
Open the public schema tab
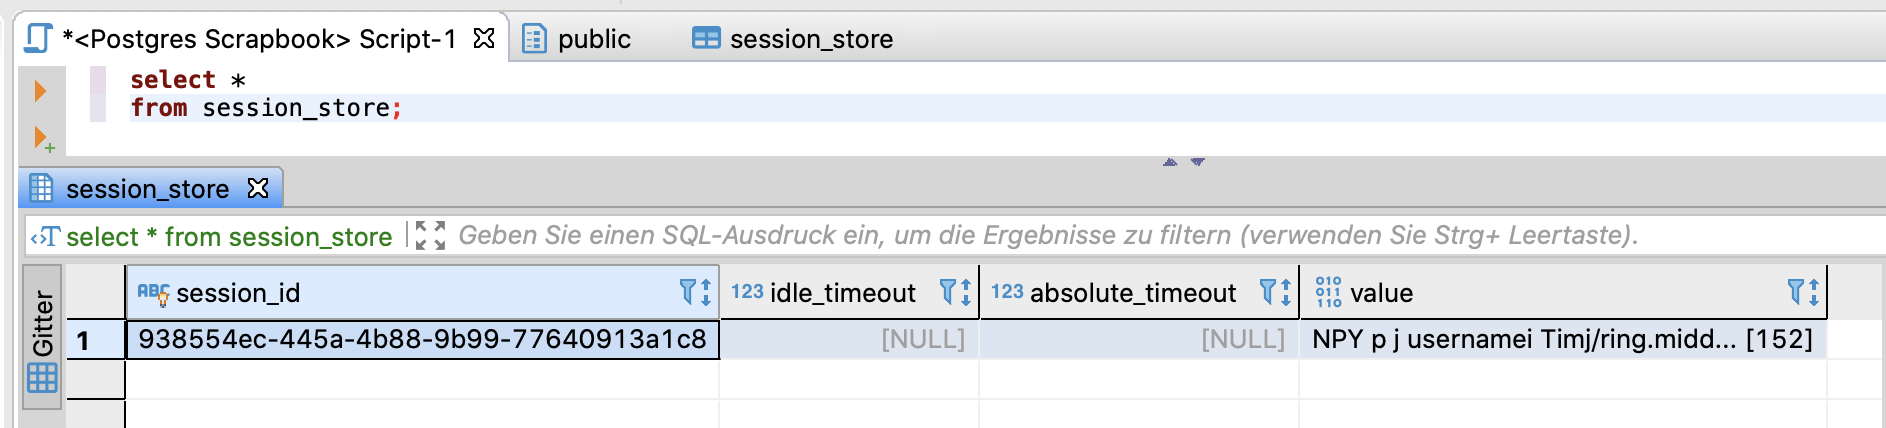click(x=577, y=39)
